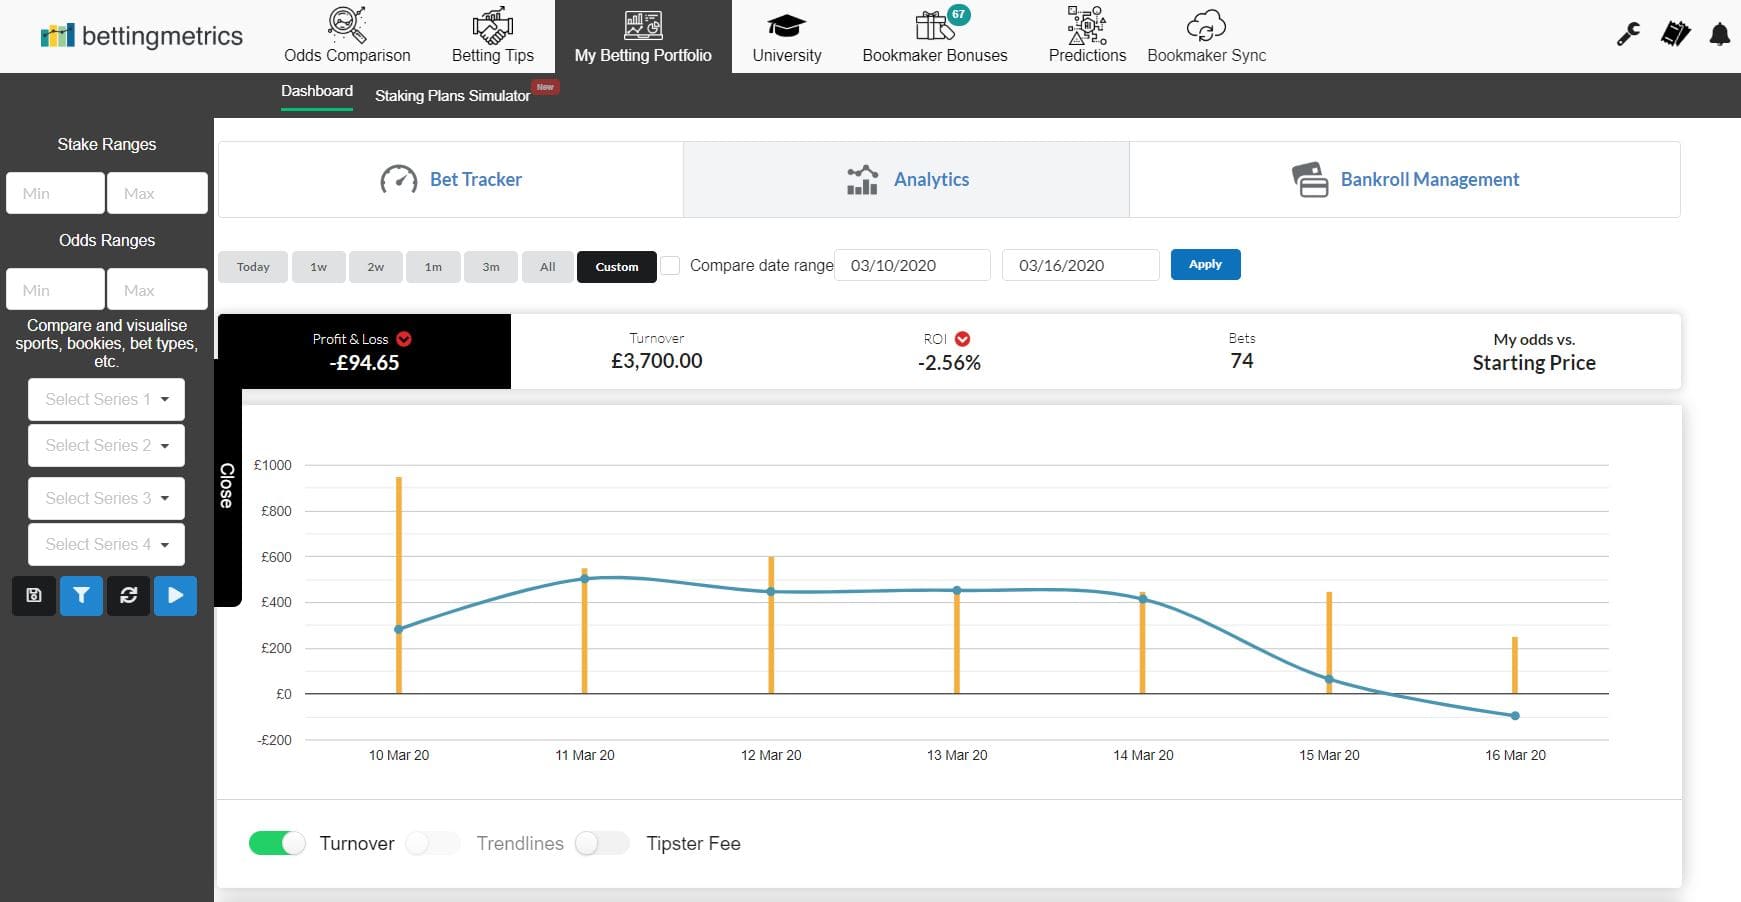
Task: Click the Custom range button
Action: click(617, 267)
